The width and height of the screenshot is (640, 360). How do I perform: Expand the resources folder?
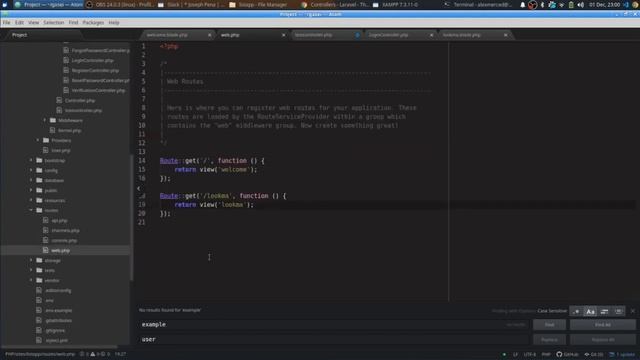pos(31,200)
